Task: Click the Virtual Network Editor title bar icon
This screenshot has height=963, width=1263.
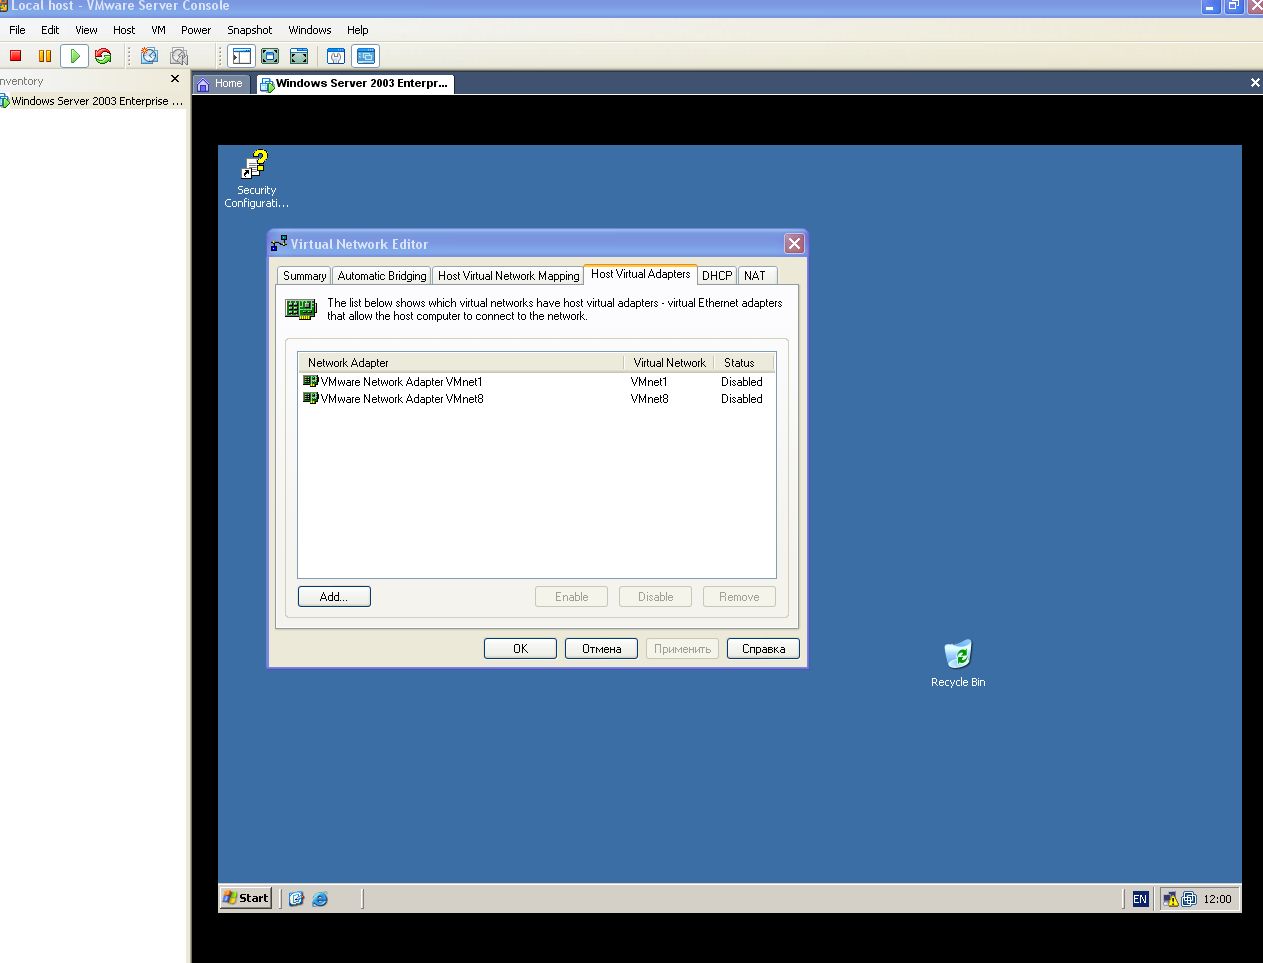Action: pyautogui.click(x=279, y=243)
